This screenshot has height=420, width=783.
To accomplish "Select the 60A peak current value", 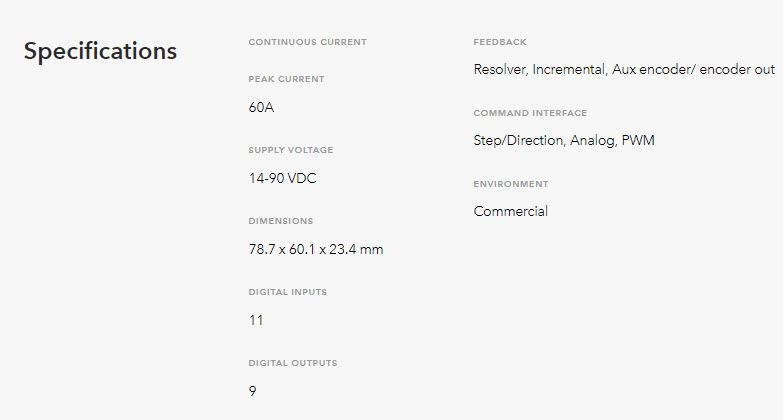I will pos(261,107).
